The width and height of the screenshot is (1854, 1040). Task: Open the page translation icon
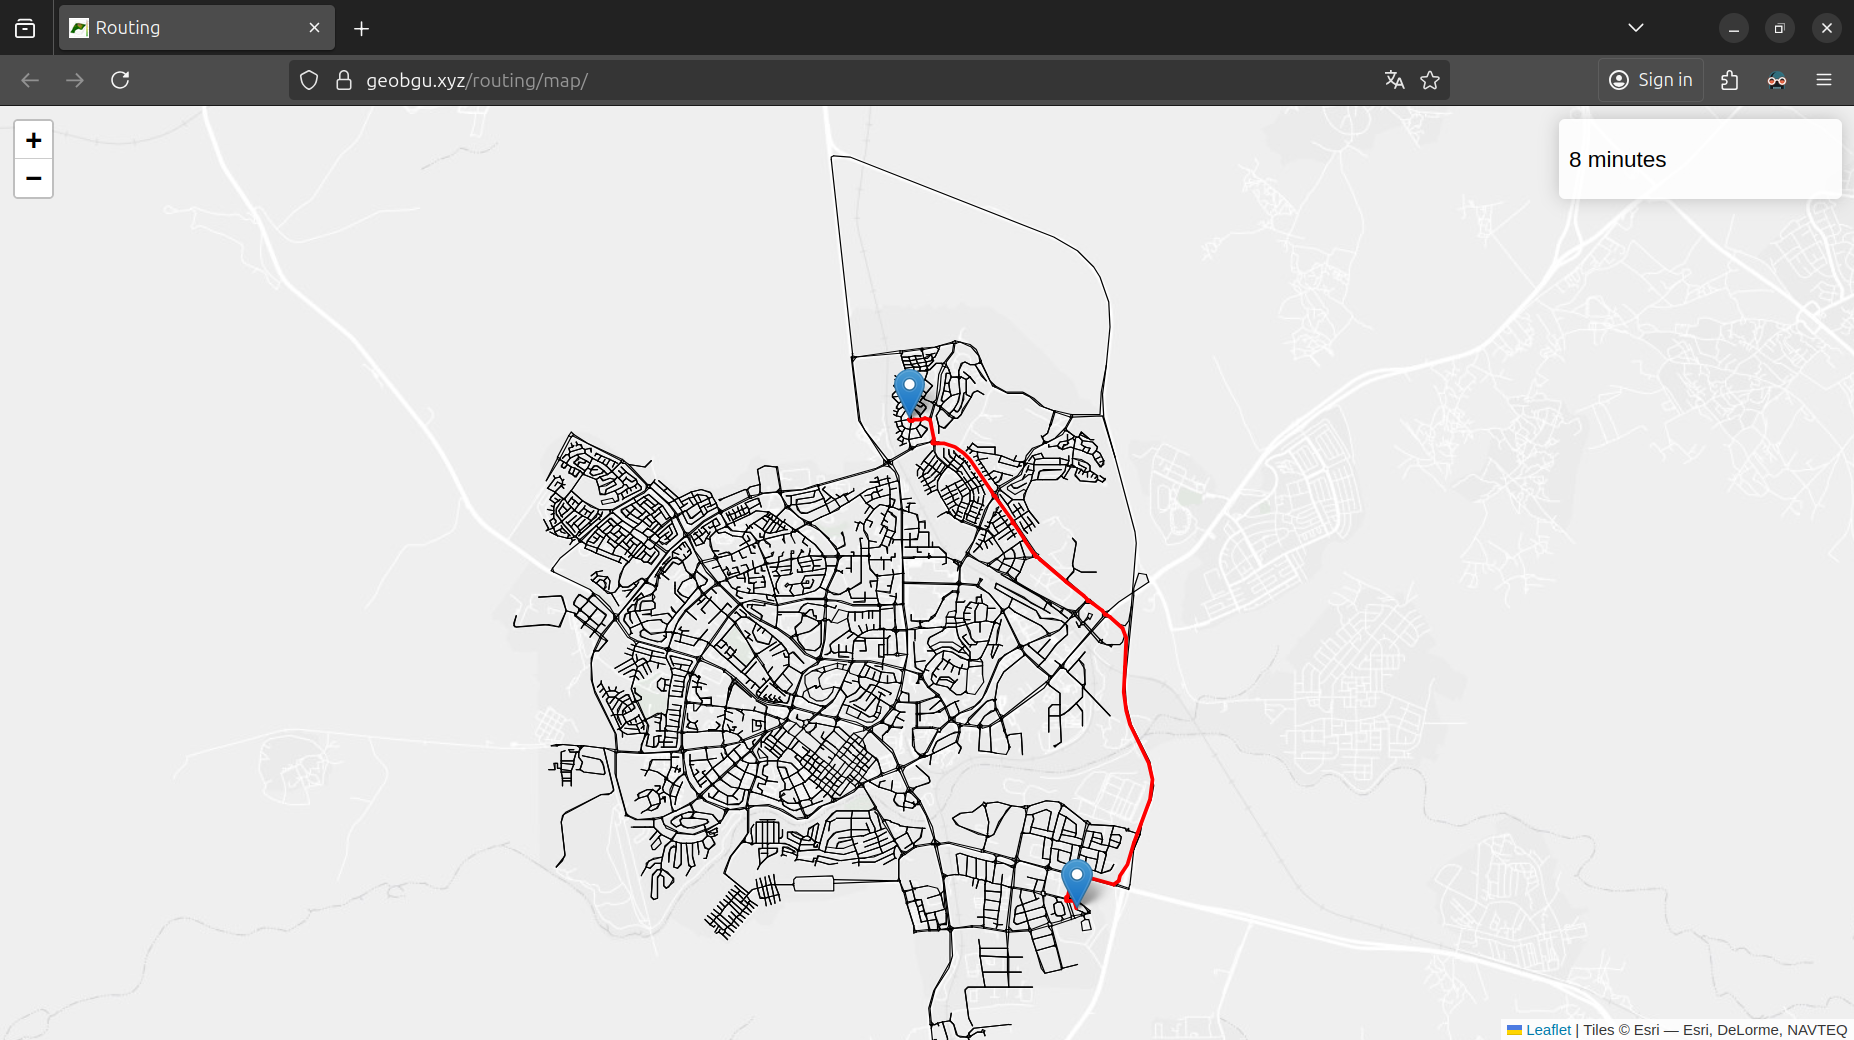[x=1394, y=80]
